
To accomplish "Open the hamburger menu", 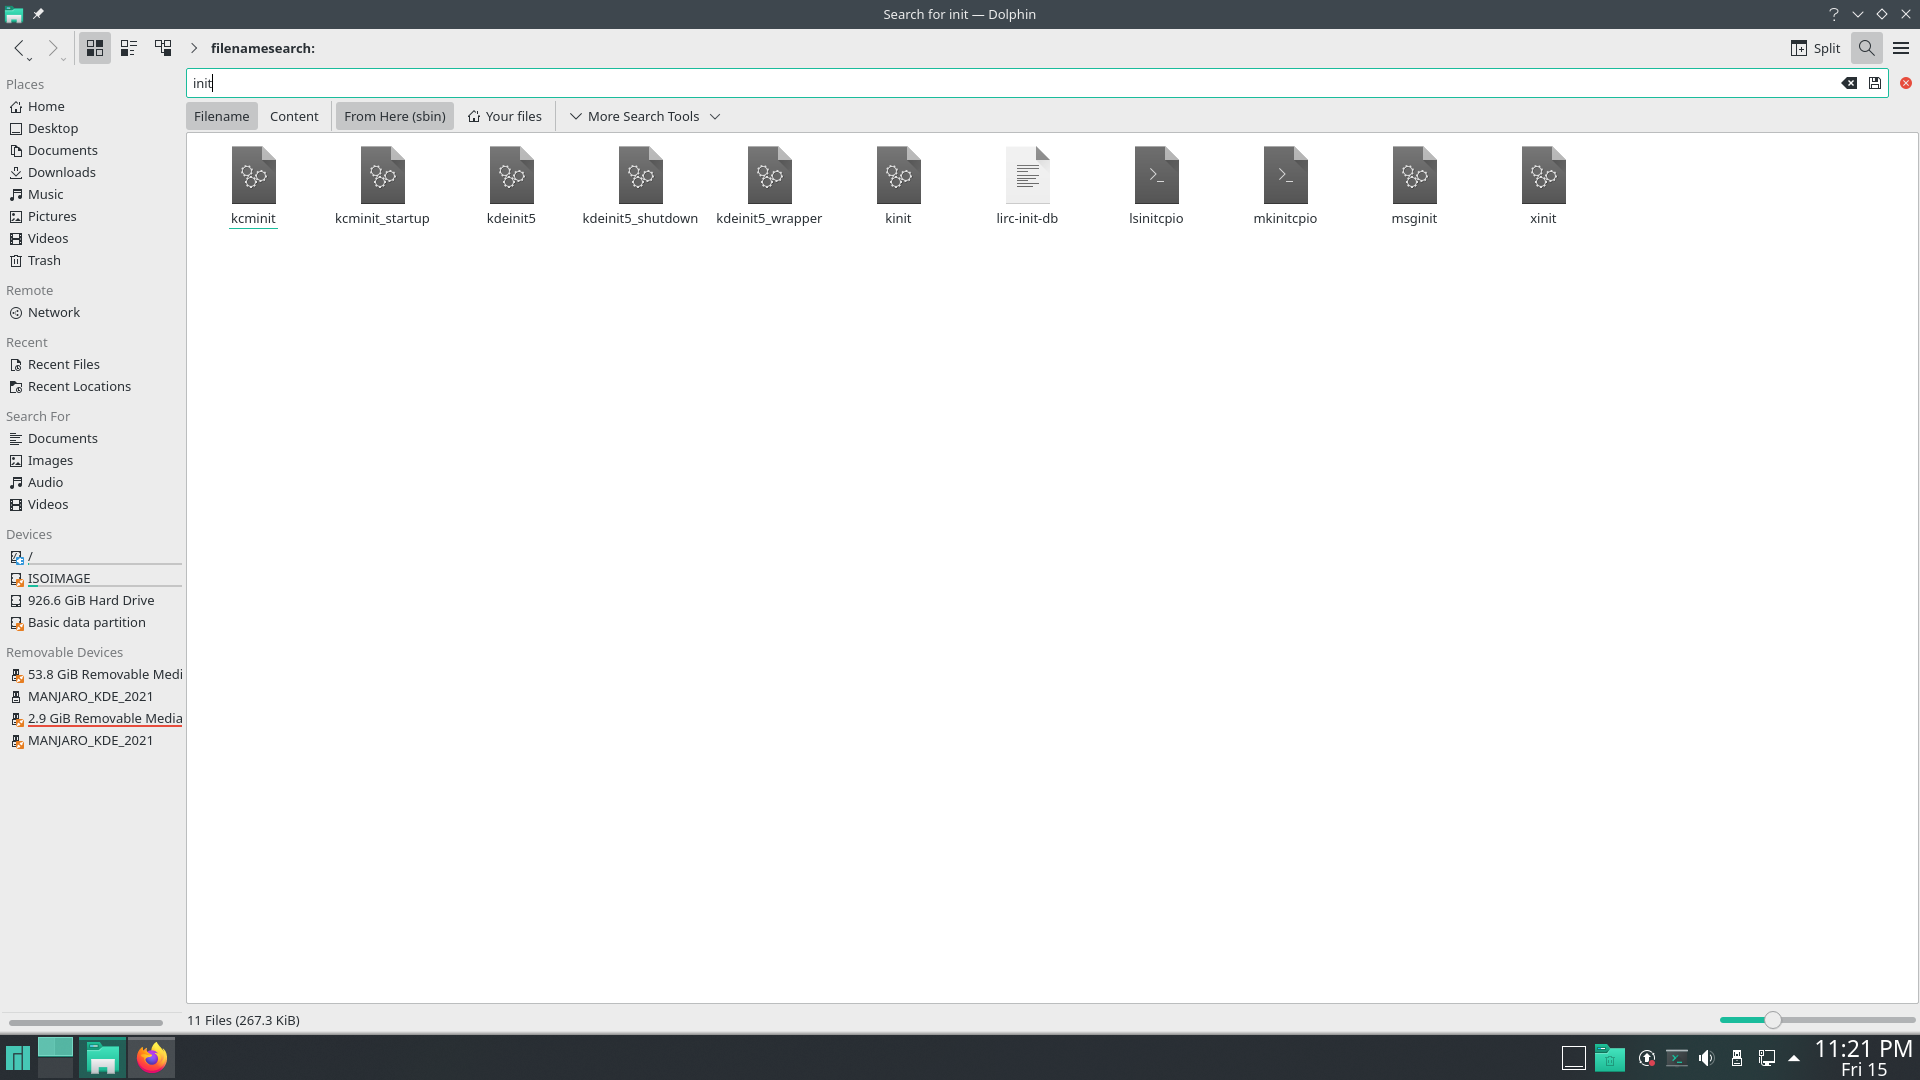I will coord(1901,48).
